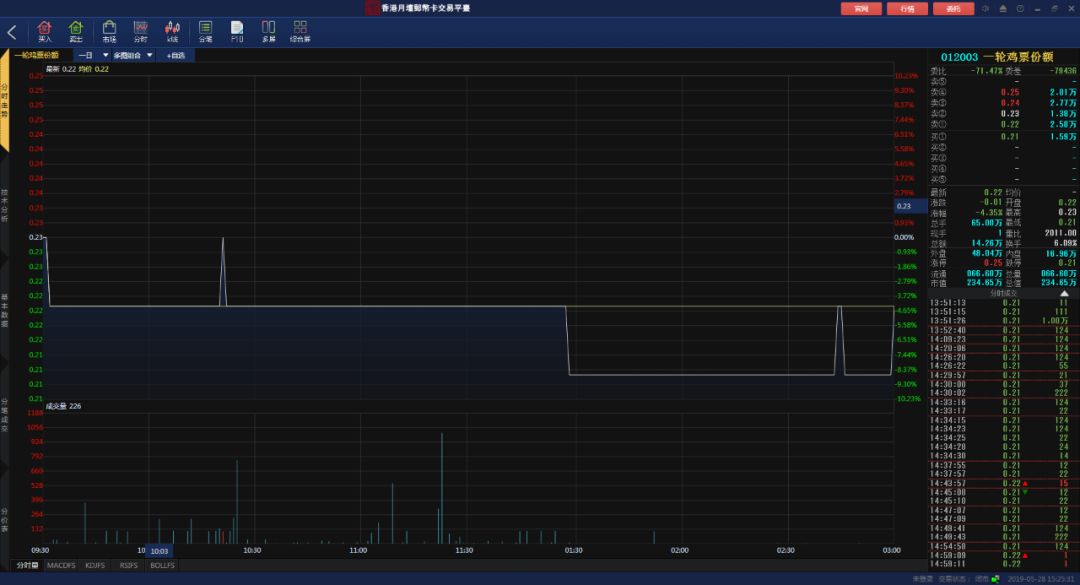Click the red Buy (买入) house icon
The width and height of the screenshot is (1080, 585).
(44, 32)
